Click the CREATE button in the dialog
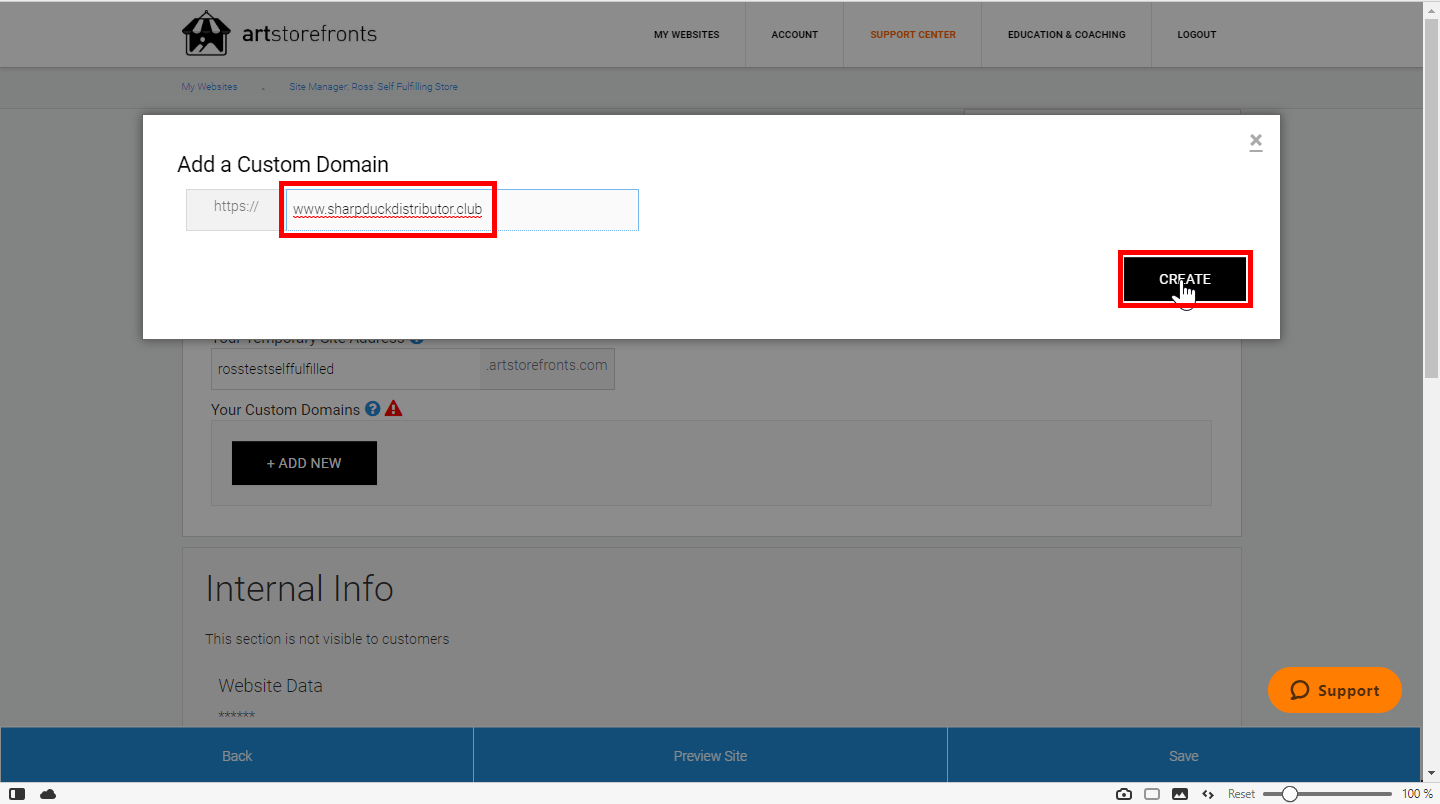Image resolution: width=1440 pixels, height=804 pixels. point(1185,279)
